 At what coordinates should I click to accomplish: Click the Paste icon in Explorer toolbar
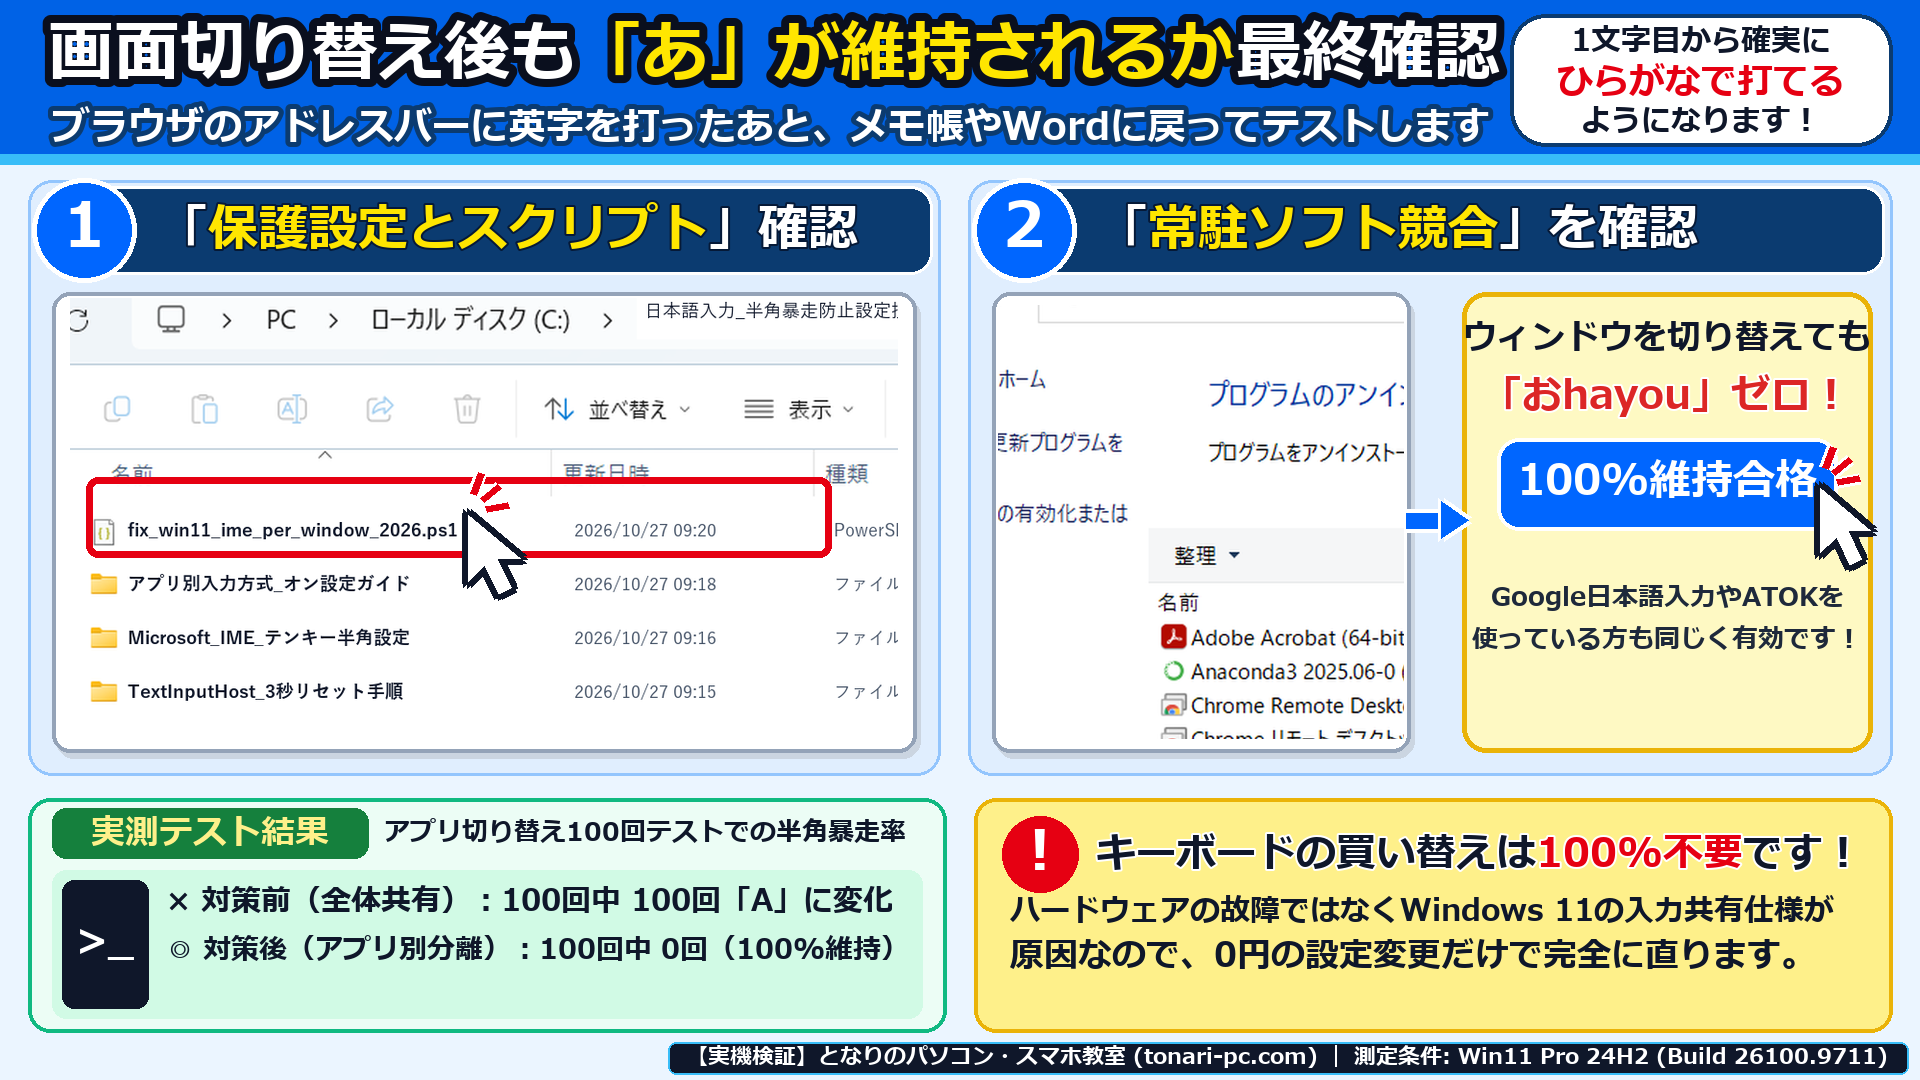(204, 409)
